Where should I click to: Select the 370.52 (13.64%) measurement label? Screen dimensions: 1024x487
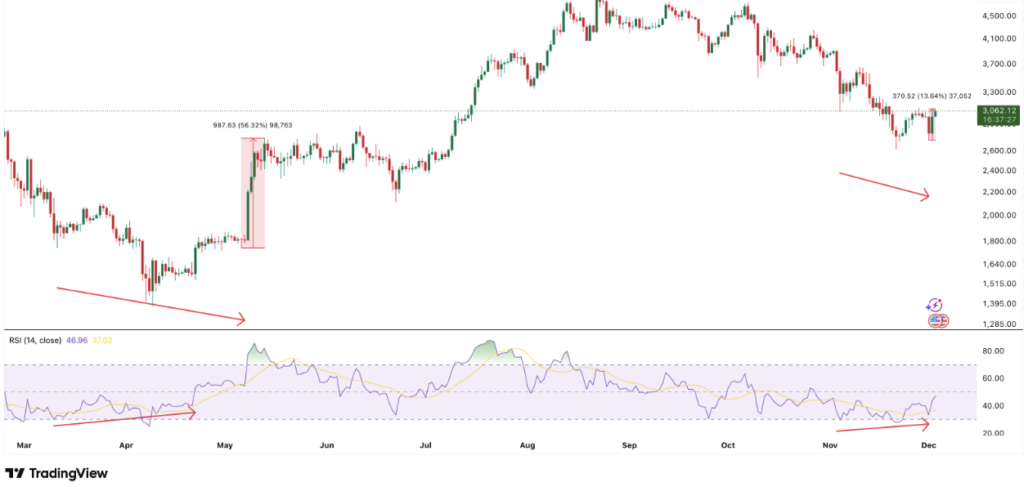(x=931, y=96)
